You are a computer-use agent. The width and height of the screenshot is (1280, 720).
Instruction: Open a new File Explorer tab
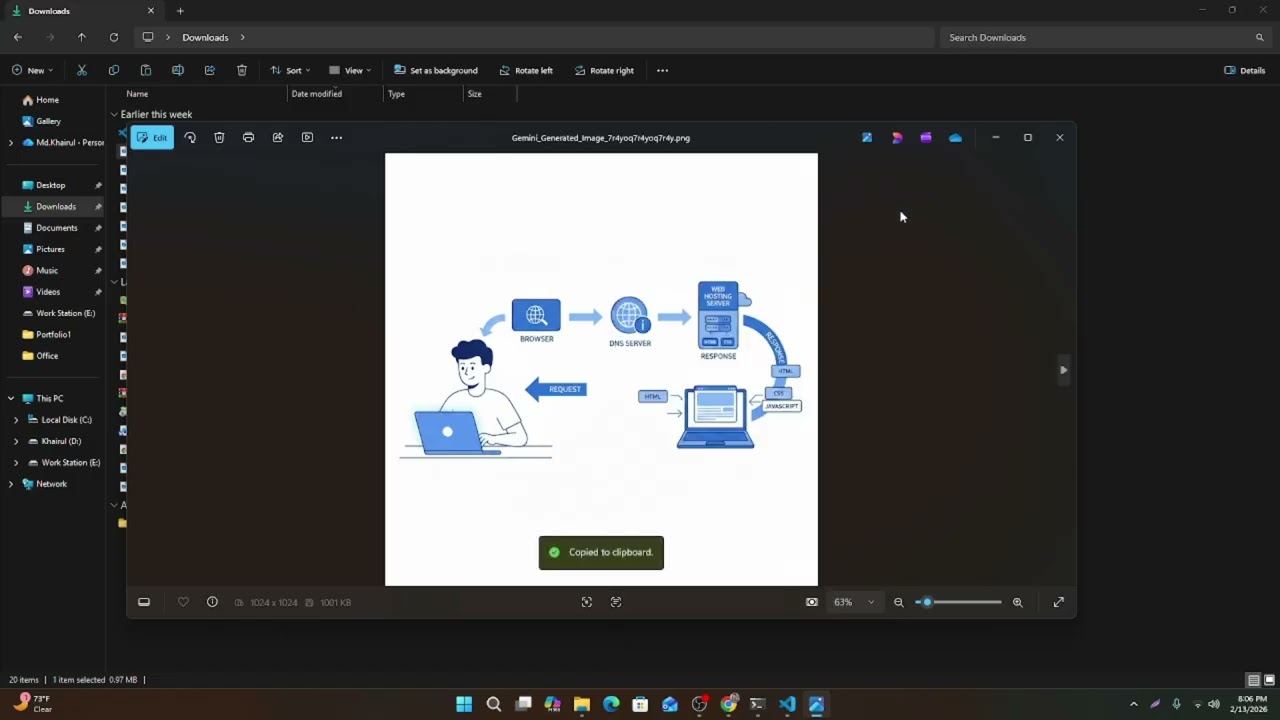[x=180, y=11]
